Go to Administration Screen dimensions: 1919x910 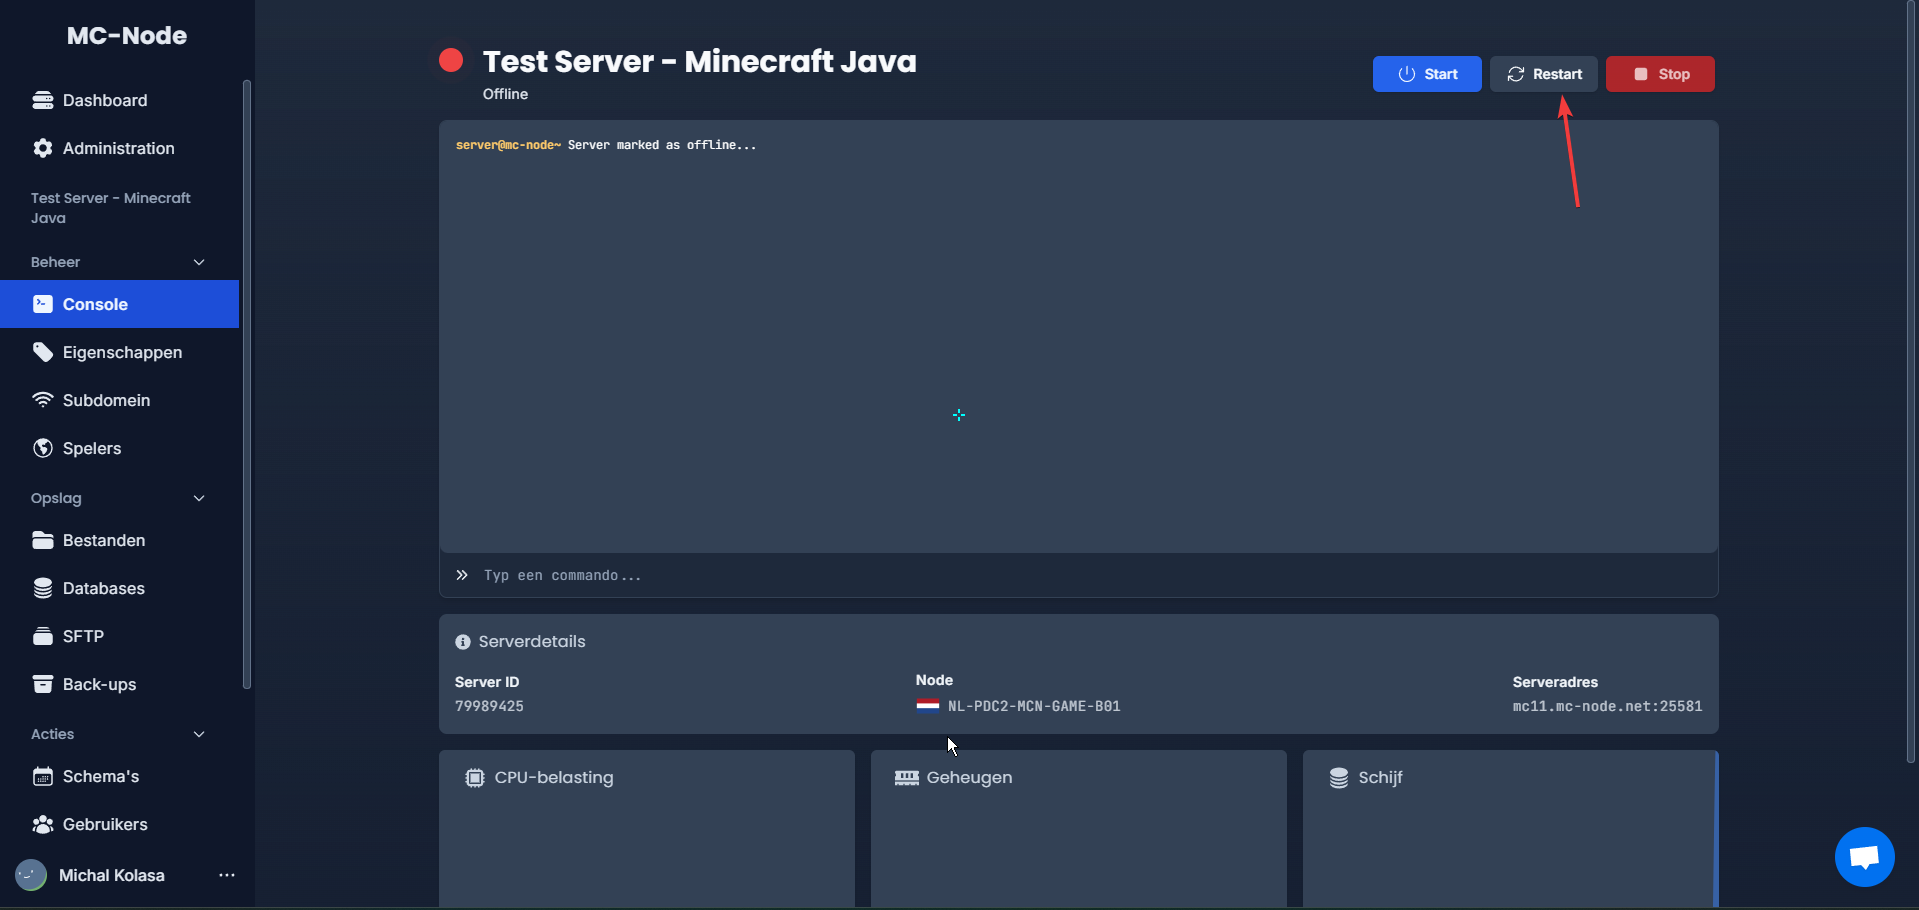click(119, 148)
